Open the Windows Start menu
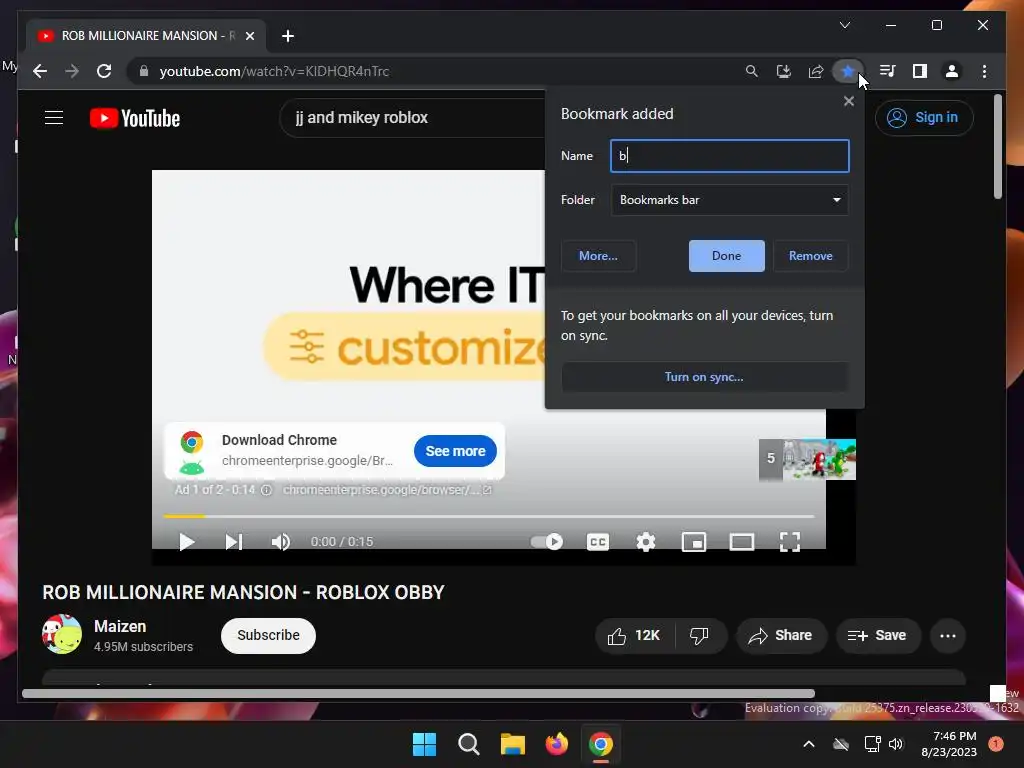Screen dimensions: 1024x768 424,744
